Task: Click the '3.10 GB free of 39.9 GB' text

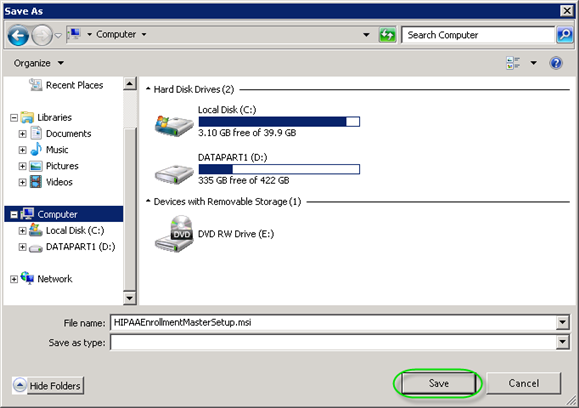Action: pos(247,133)
